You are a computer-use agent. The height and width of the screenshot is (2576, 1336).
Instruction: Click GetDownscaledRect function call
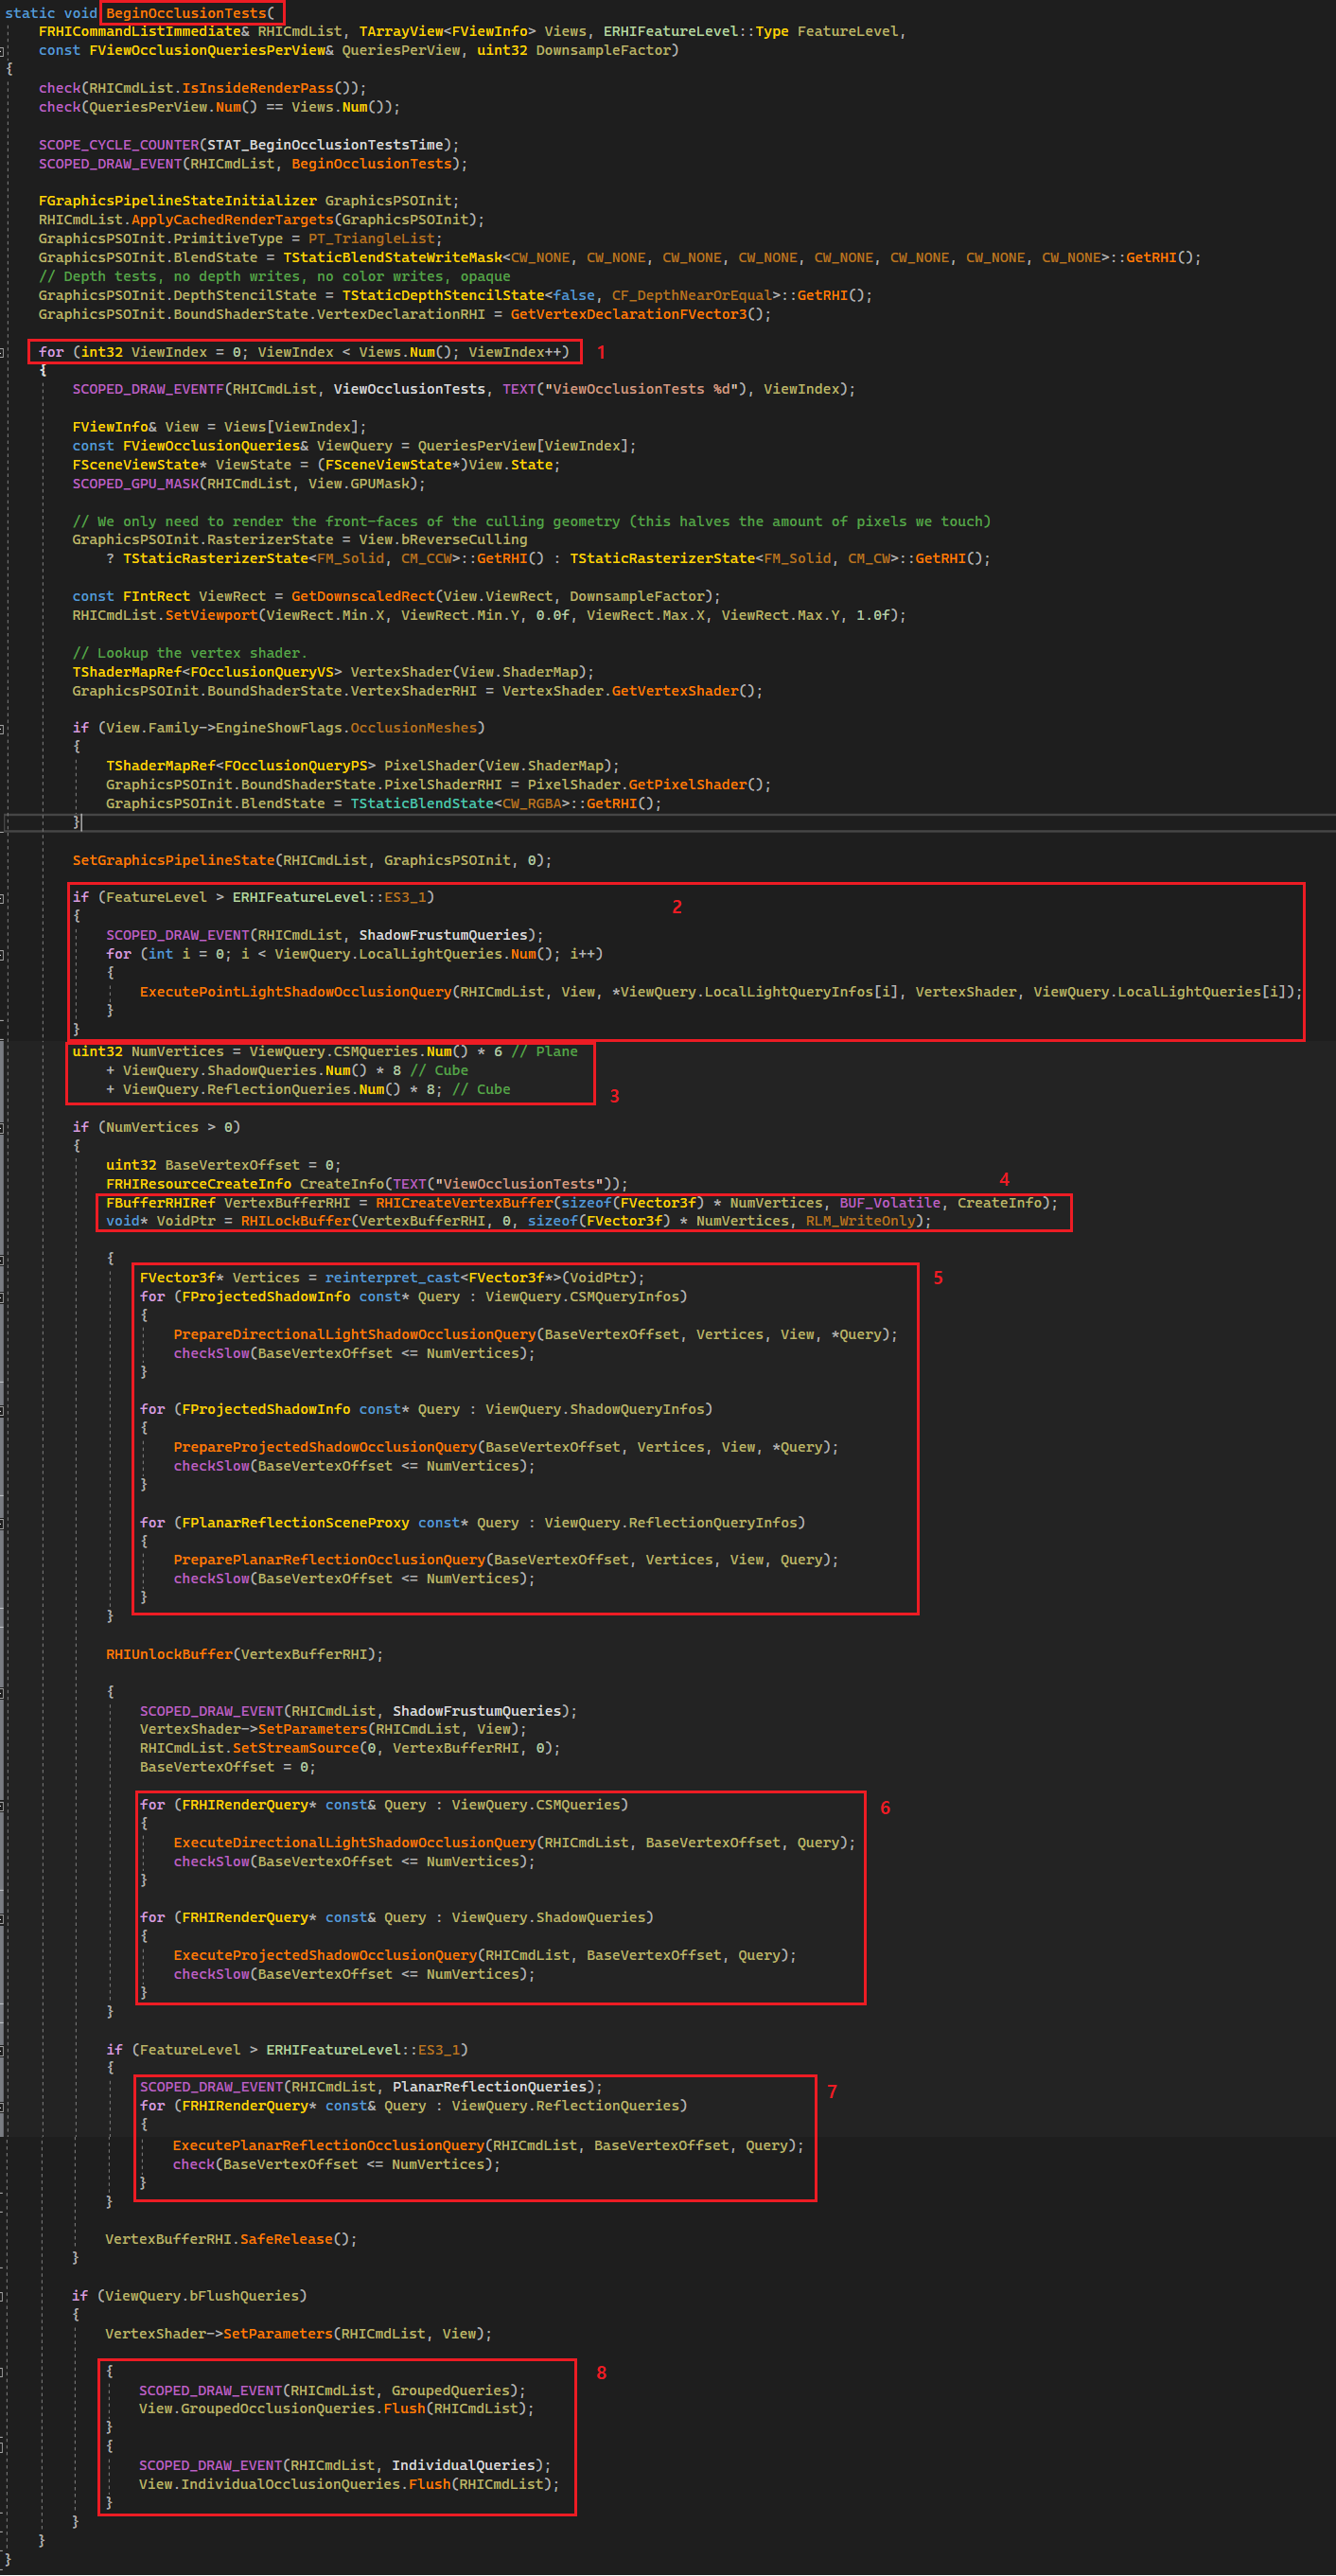coord(363,597)
